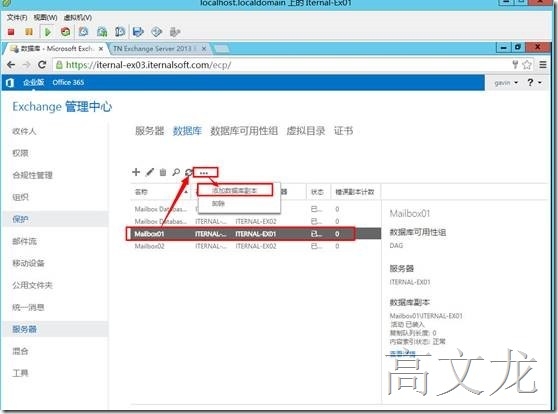Screen dimensions: 558x414
Task: Open 邮件流 in the left navigation
Action: 25,241
